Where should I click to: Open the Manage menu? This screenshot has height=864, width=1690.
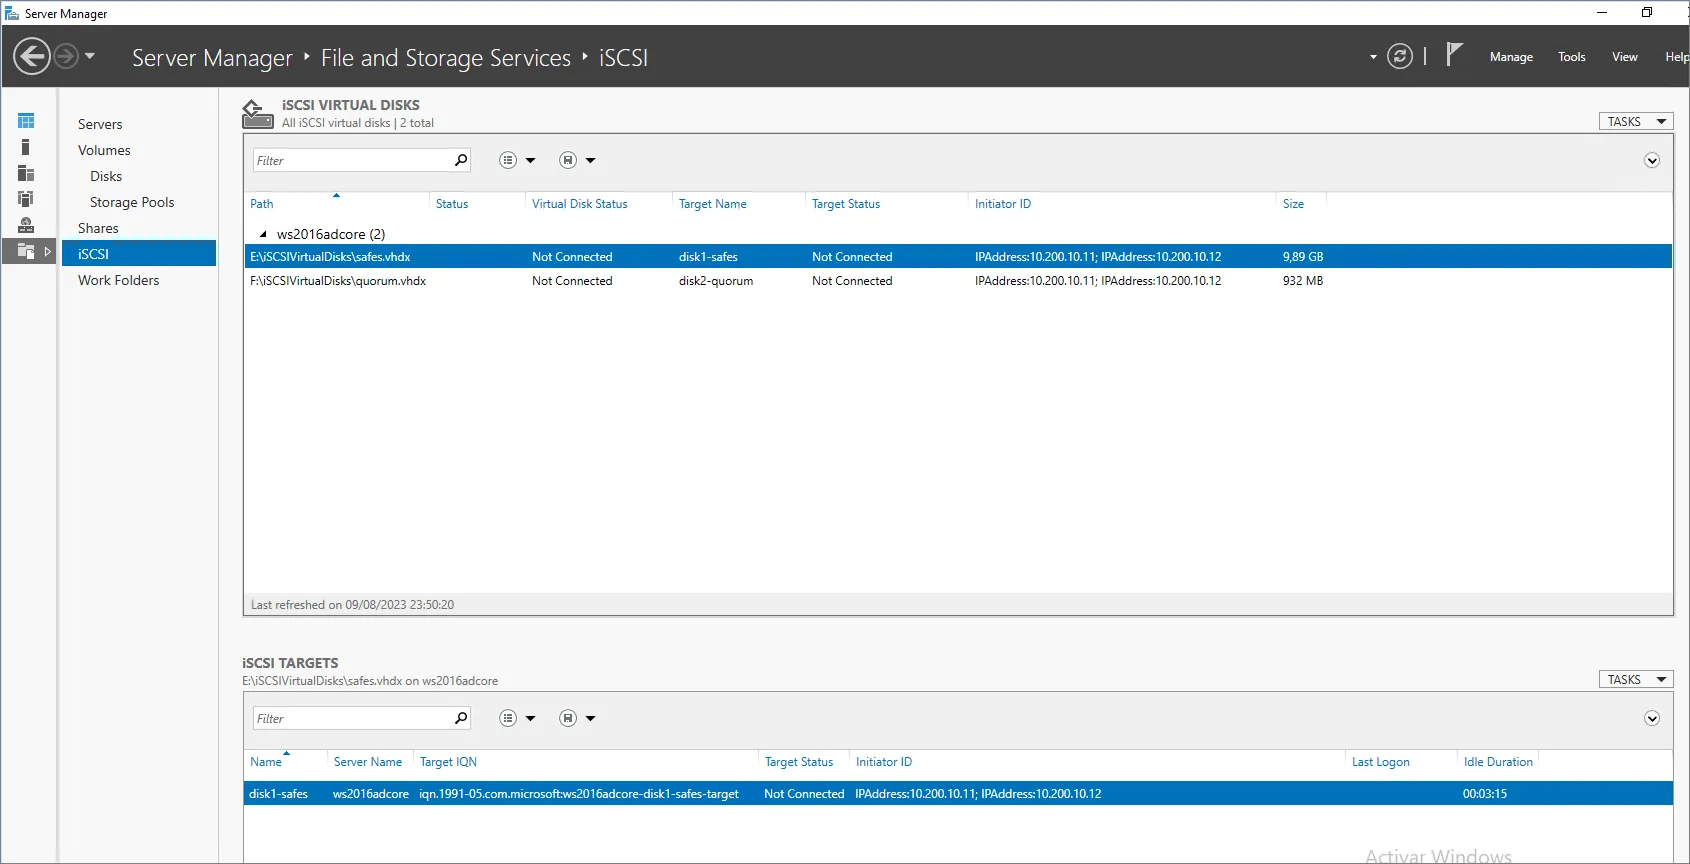tap(1510, 57)
